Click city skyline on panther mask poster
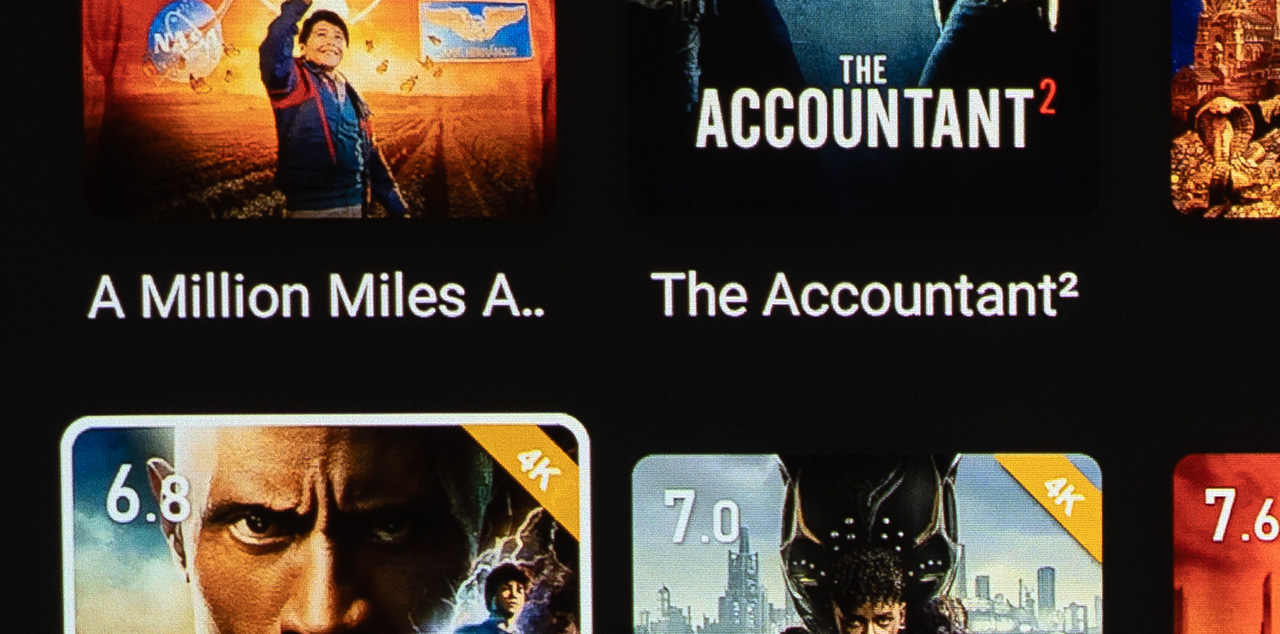 point(715,590)
